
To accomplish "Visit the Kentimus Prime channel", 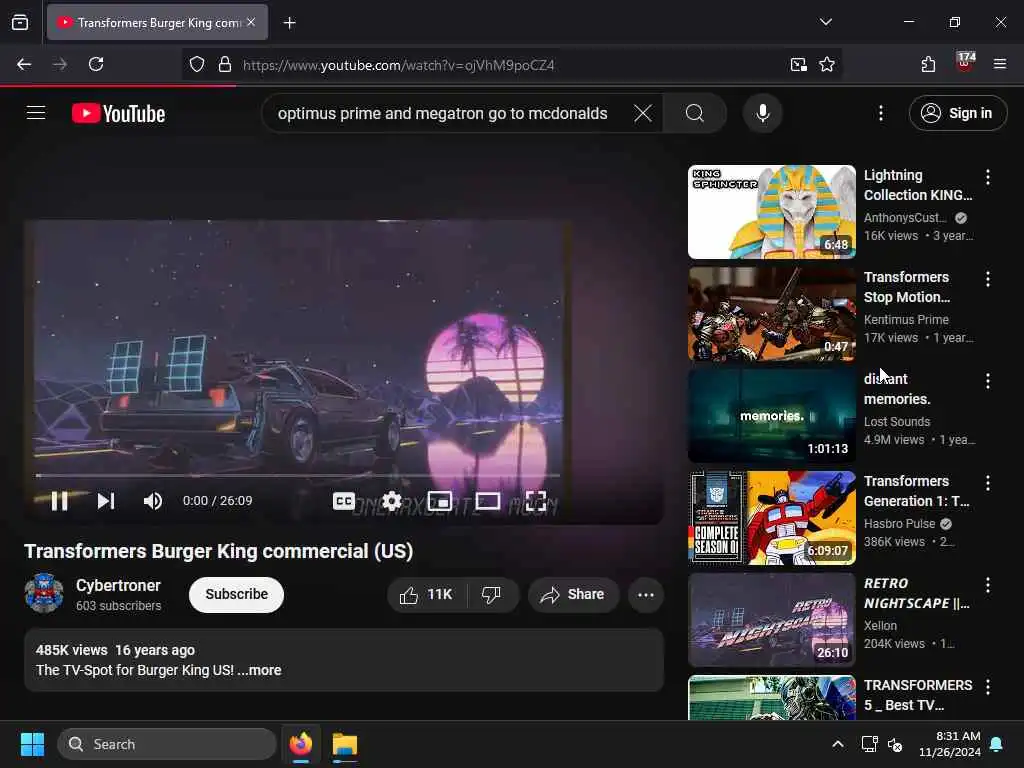I will pos(906,319).
